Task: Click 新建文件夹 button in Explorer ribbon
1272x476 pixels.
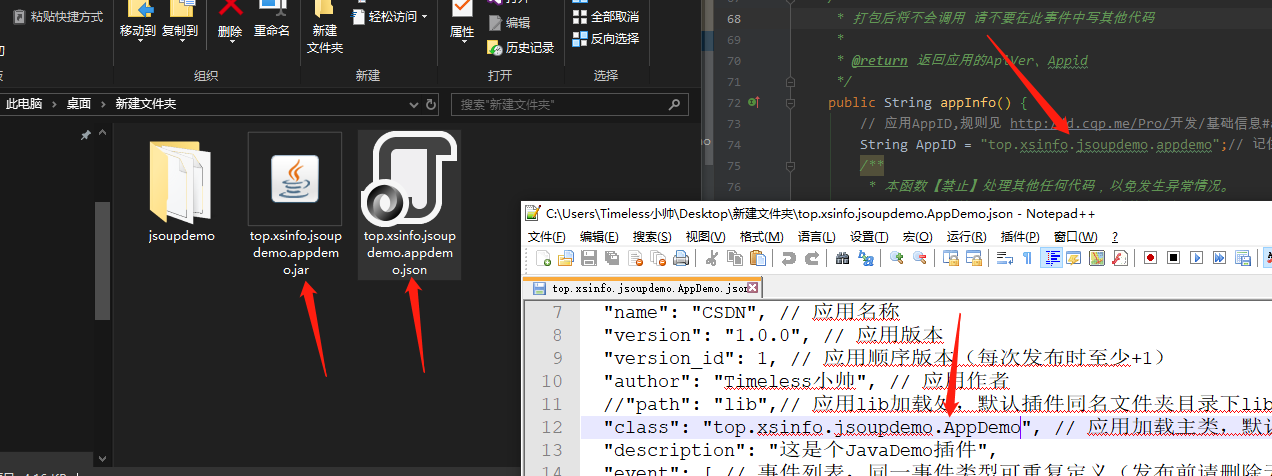Action: tap(325, 28)
